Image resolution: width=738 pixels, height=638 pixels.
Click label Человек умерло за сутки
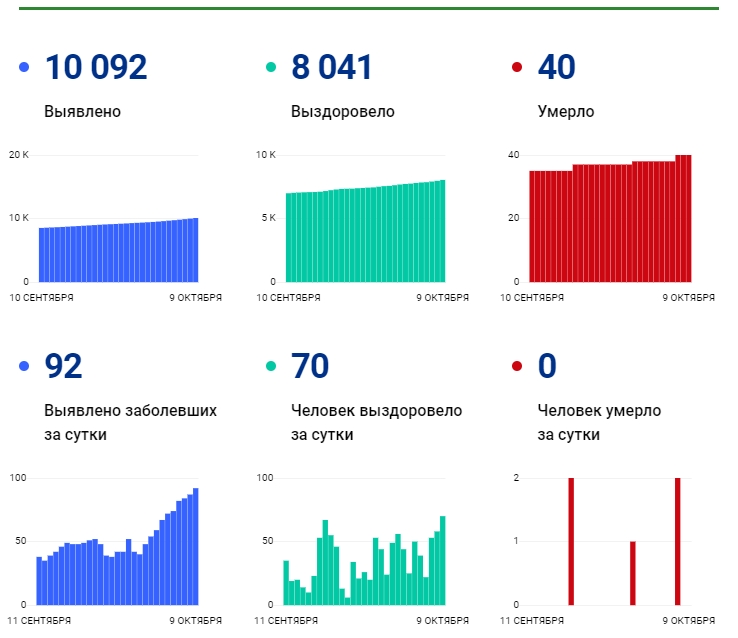(x=599, y=423)
